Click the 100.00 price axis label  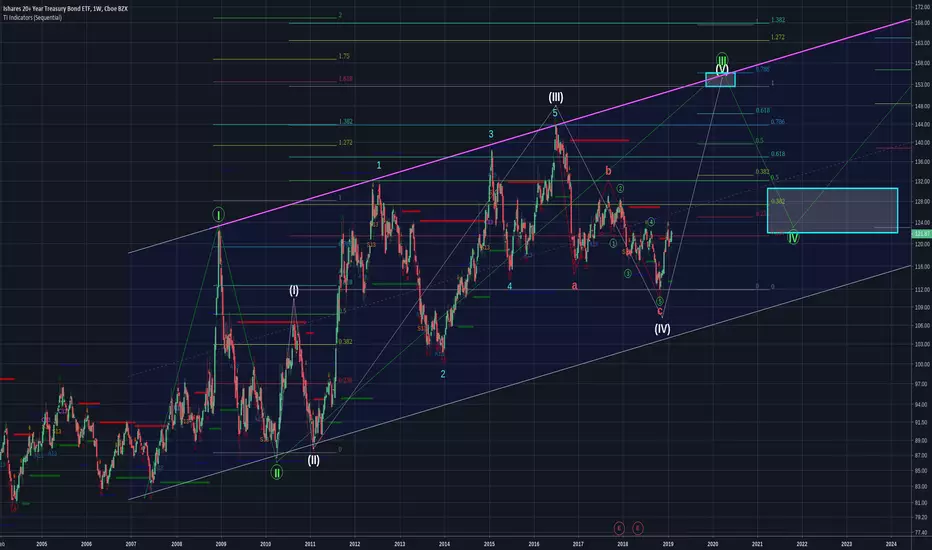[x=922, y=364]
